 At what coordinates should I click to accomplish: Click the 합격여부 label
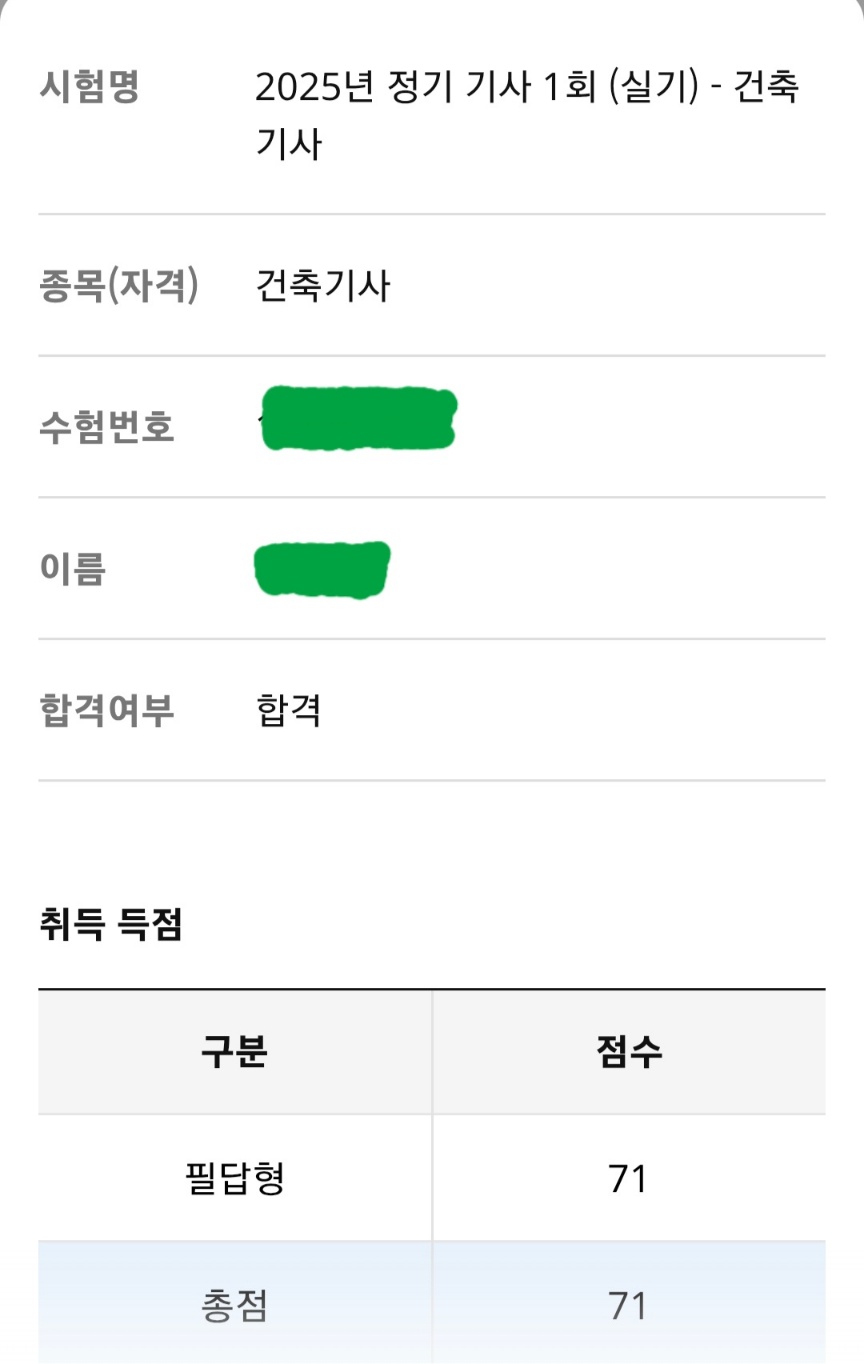point(106,711)
